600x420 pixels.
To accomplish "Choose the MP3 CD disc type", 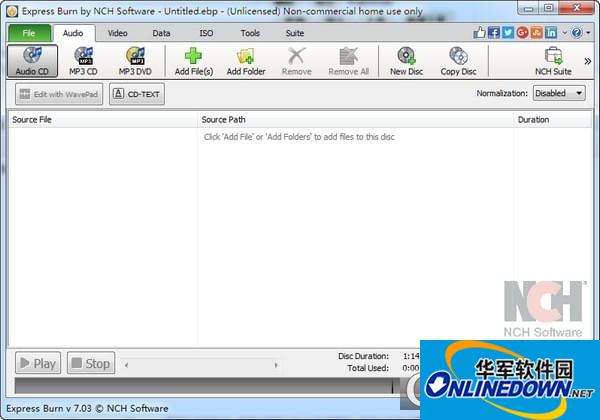I will (x=84, y=61).
